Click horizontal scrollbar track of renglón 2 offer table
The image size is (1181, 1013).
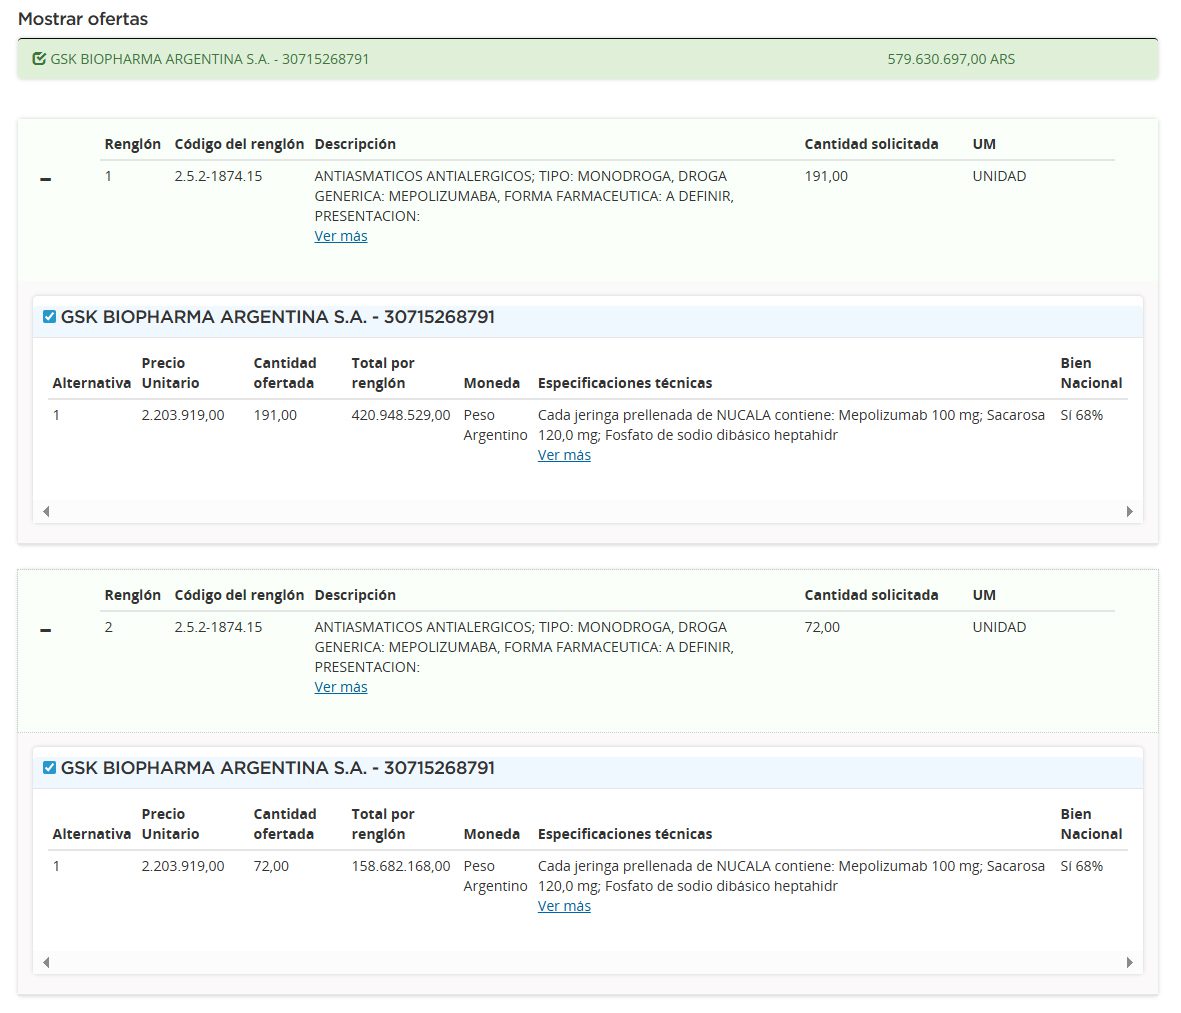587,962
